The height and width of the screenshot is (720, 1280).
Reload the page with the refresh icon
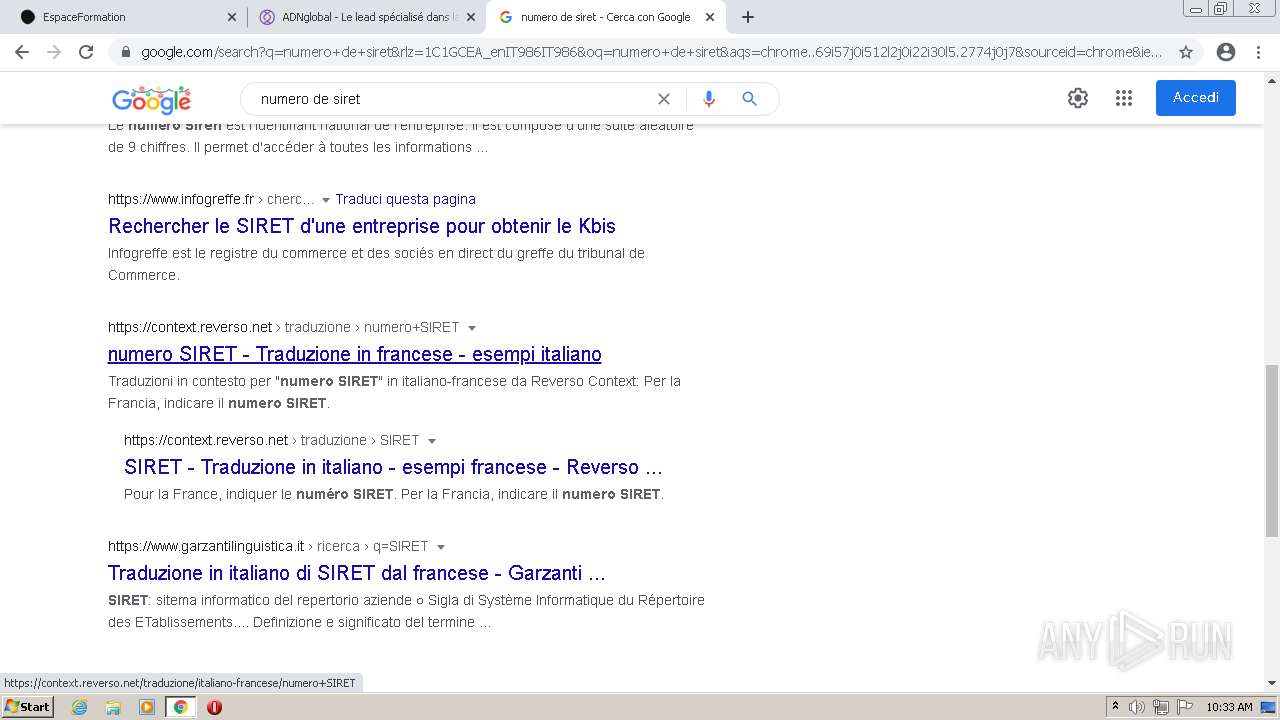tap(86, 52)
